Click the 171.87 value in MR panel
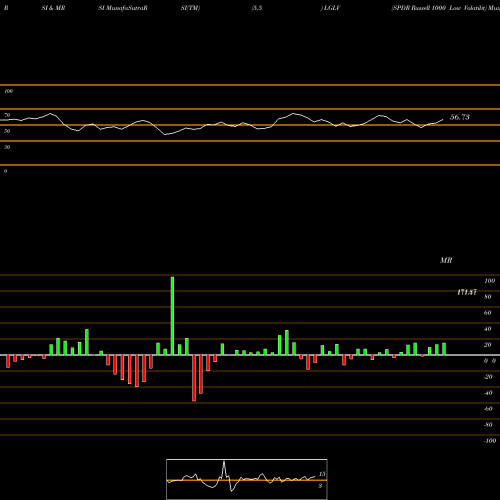This screenshot has width=500, height=500. pyautogui.click(x=467, y=292)
